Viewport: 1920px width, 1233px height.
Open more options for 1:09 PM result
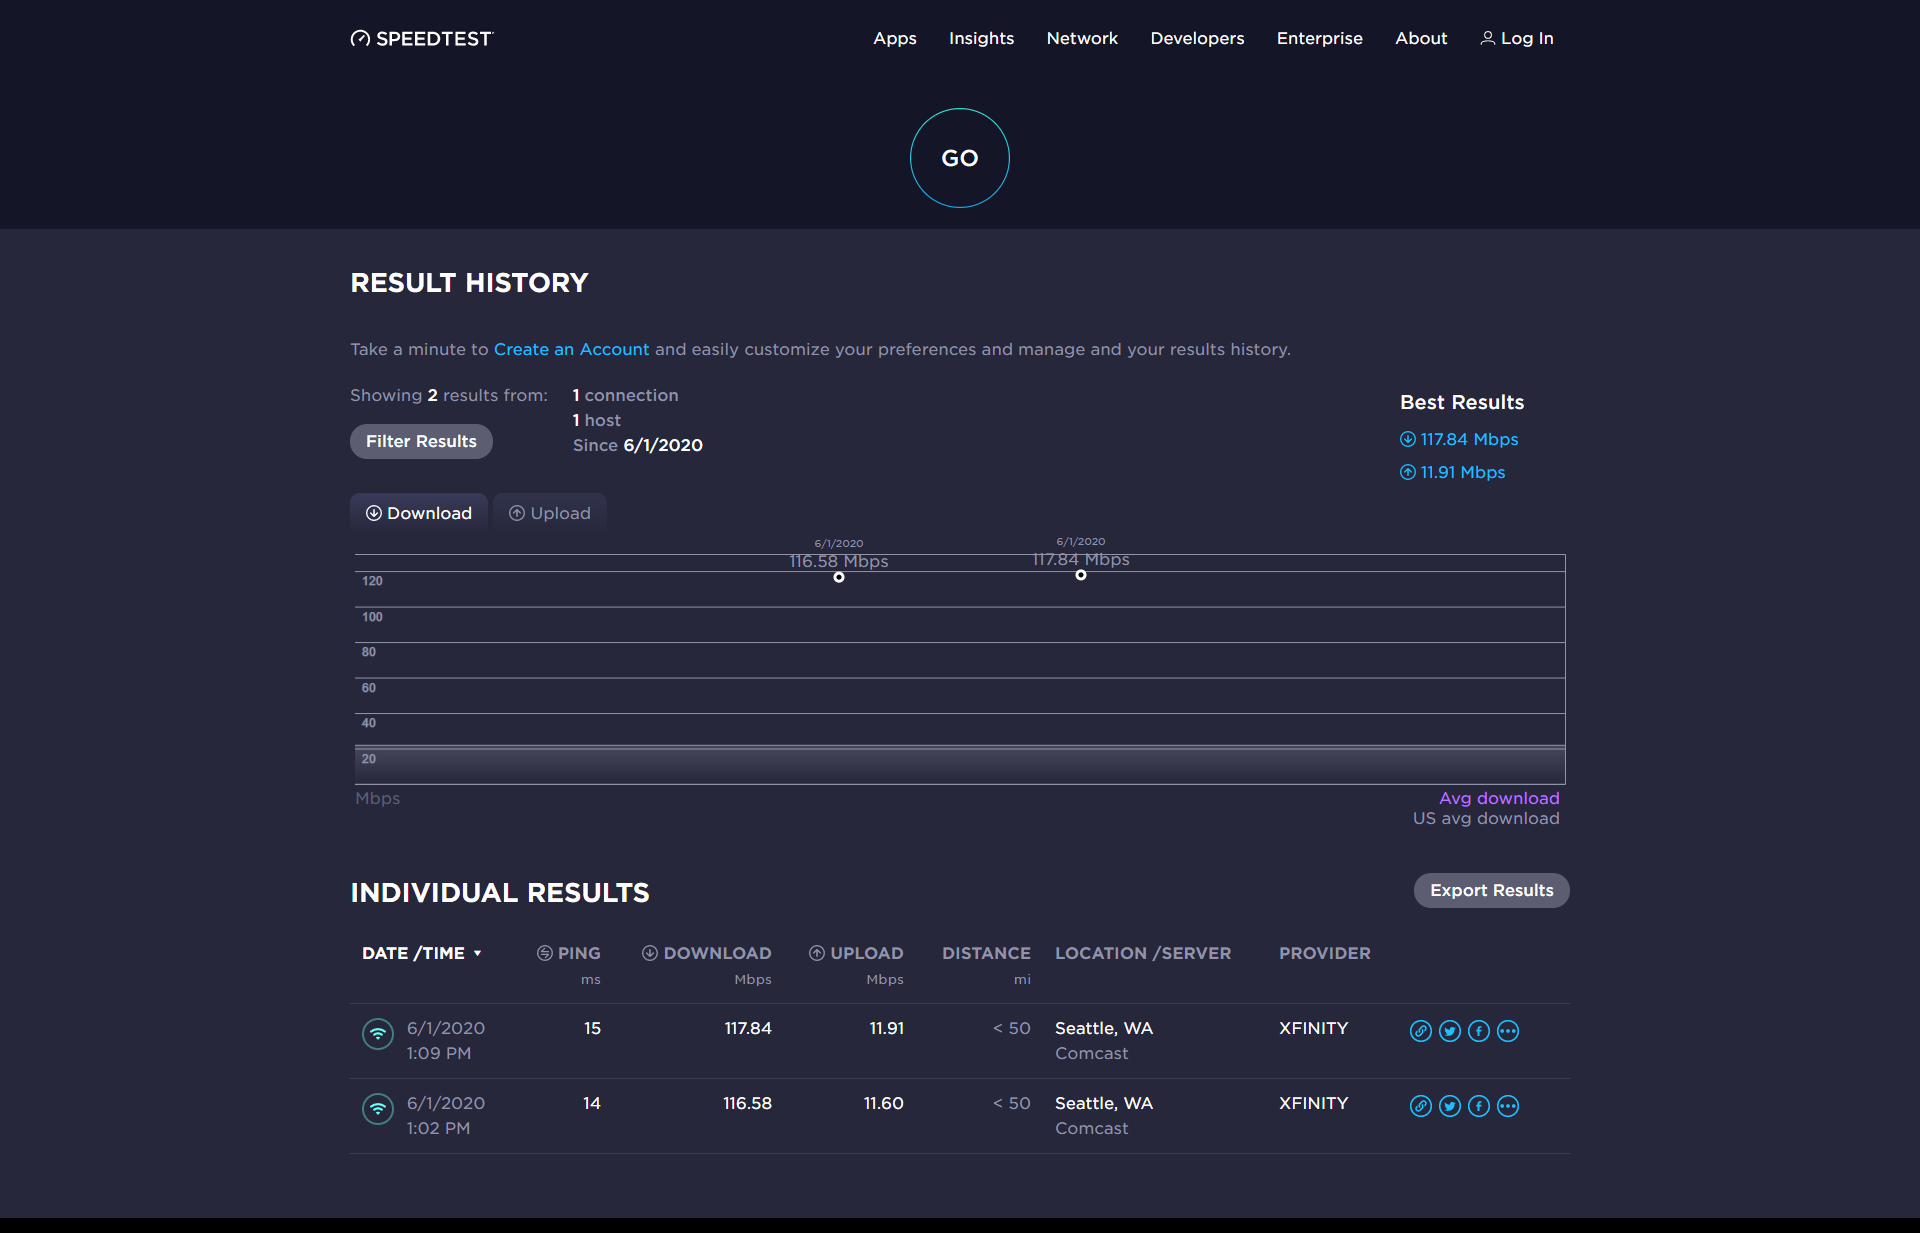point(1508,1031)
